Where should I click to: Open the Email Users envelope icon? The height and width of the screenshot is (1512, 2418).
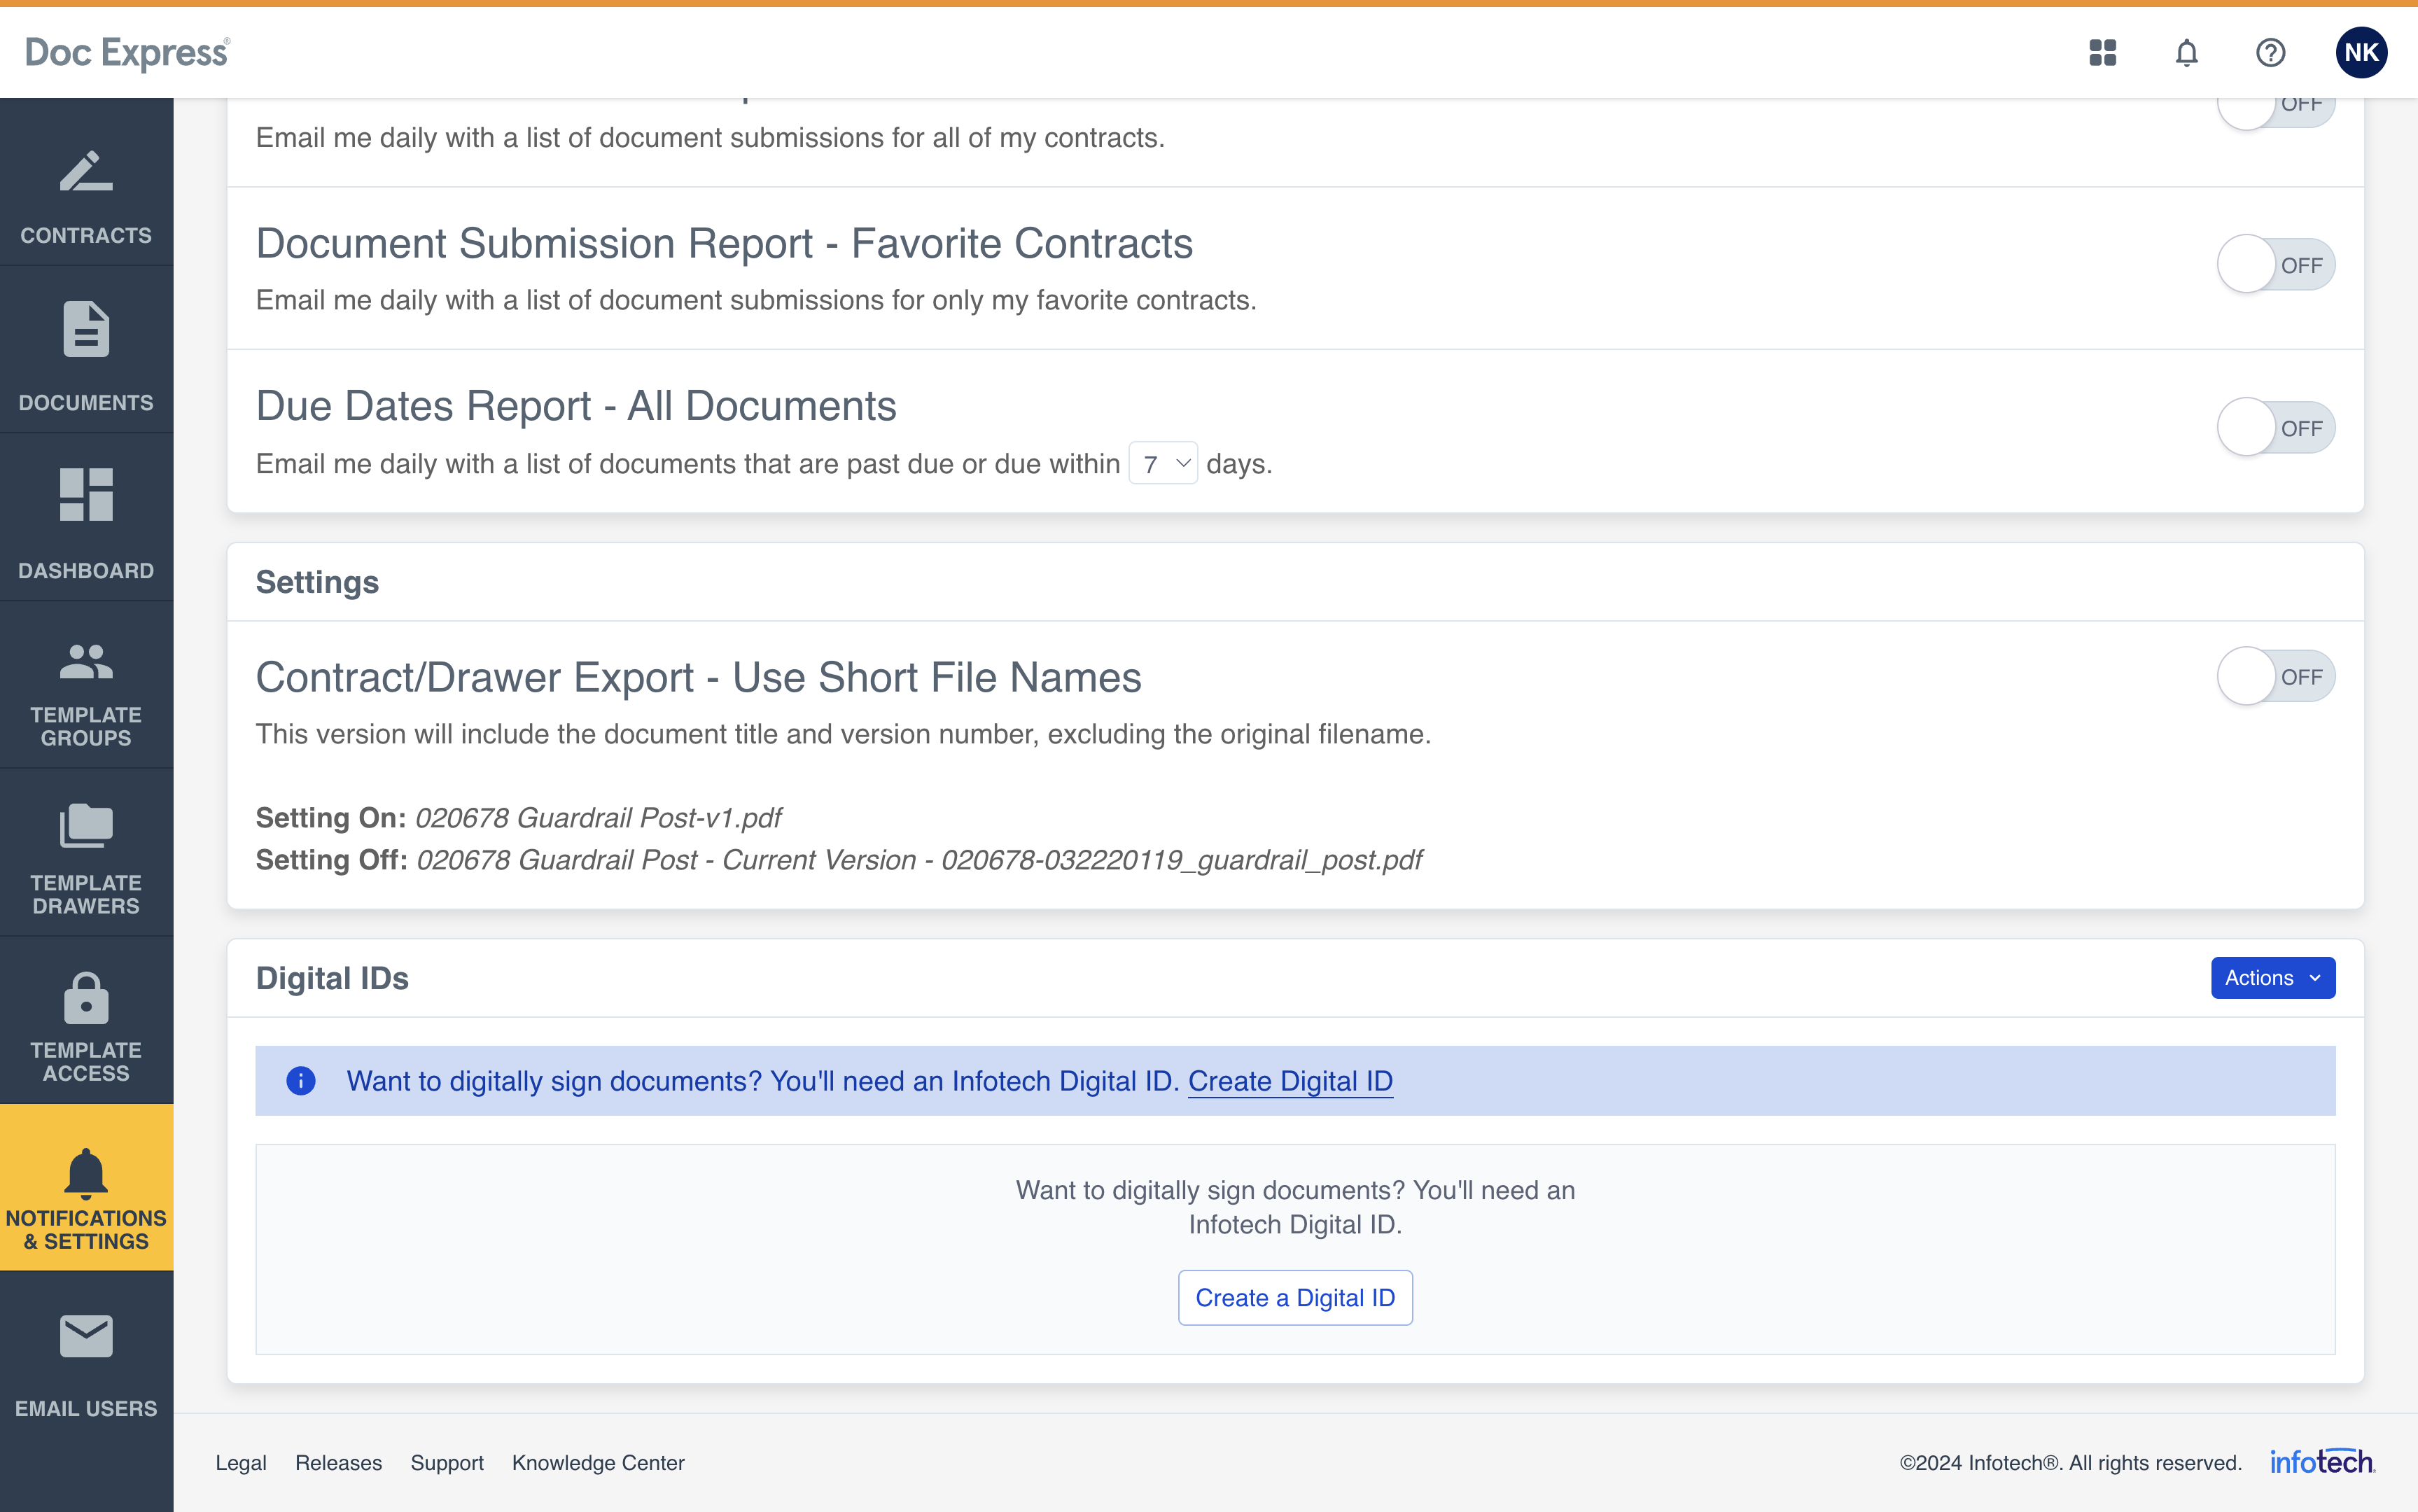pyautogui.click(x=86, y=1336)
